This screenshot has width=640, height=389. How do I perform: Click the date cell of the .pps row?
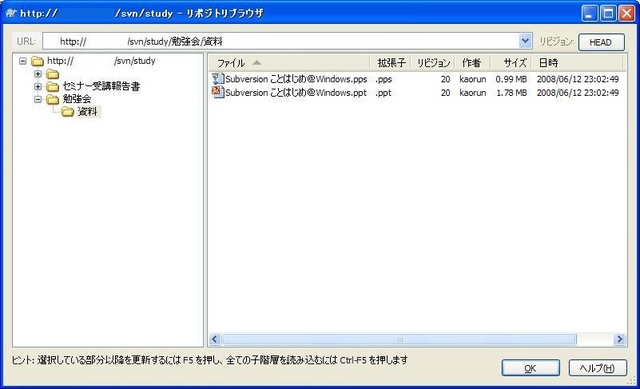coord(578,79)
